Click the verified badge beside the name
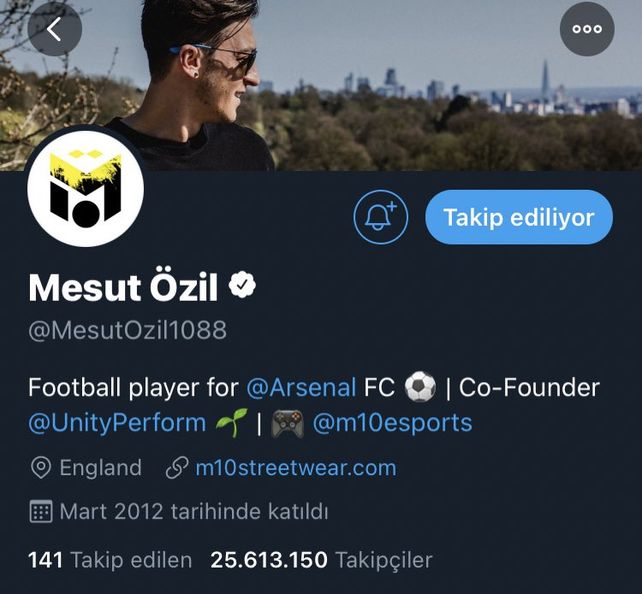 pos(242,287)
